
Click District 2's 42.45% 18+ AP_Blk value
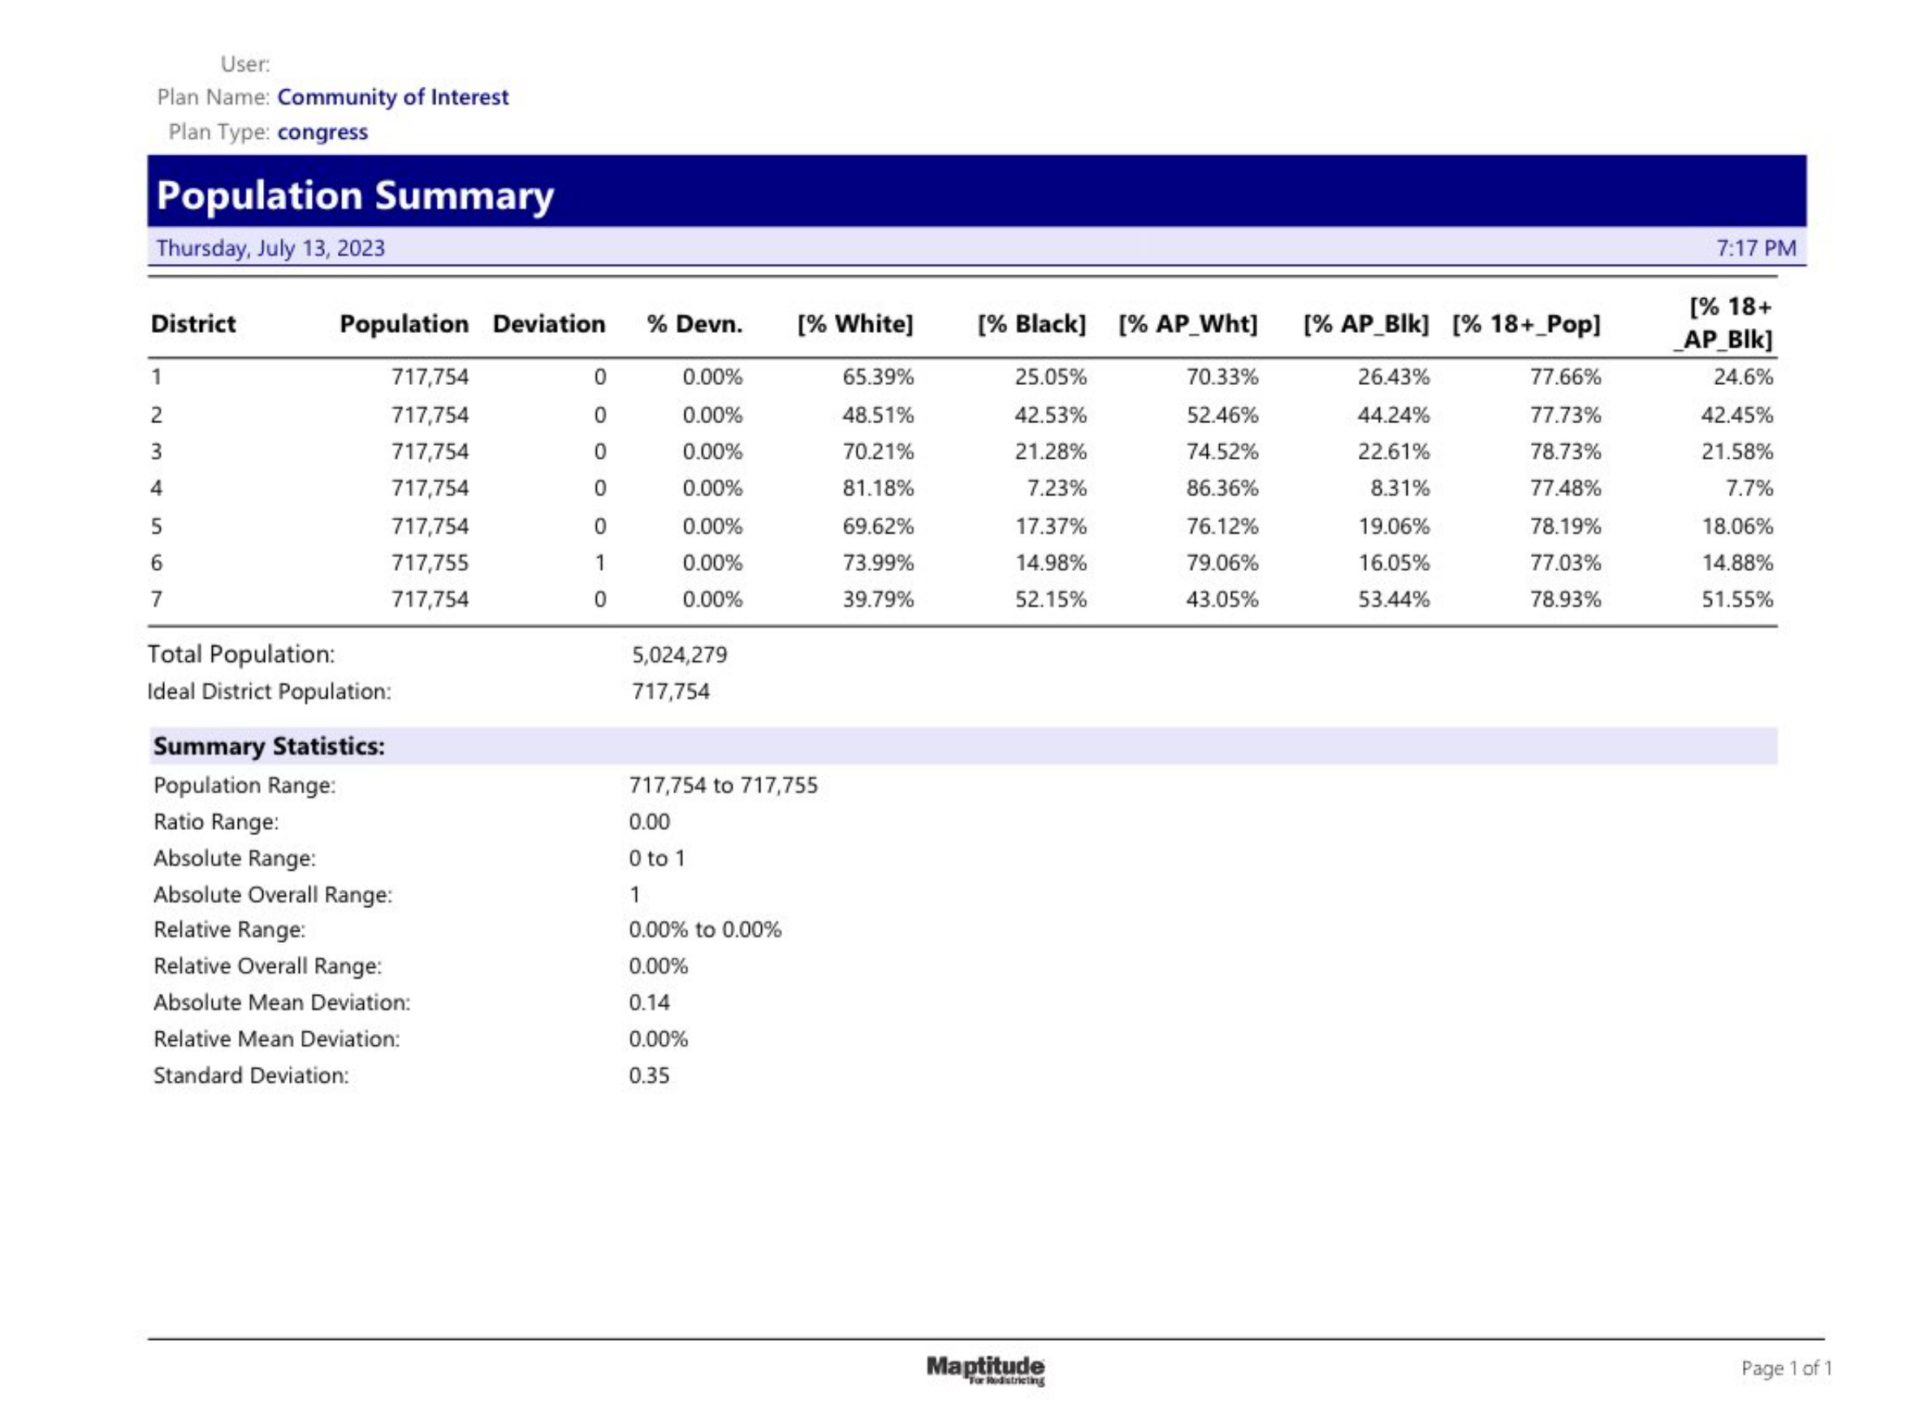click(x=1736, y=415)
